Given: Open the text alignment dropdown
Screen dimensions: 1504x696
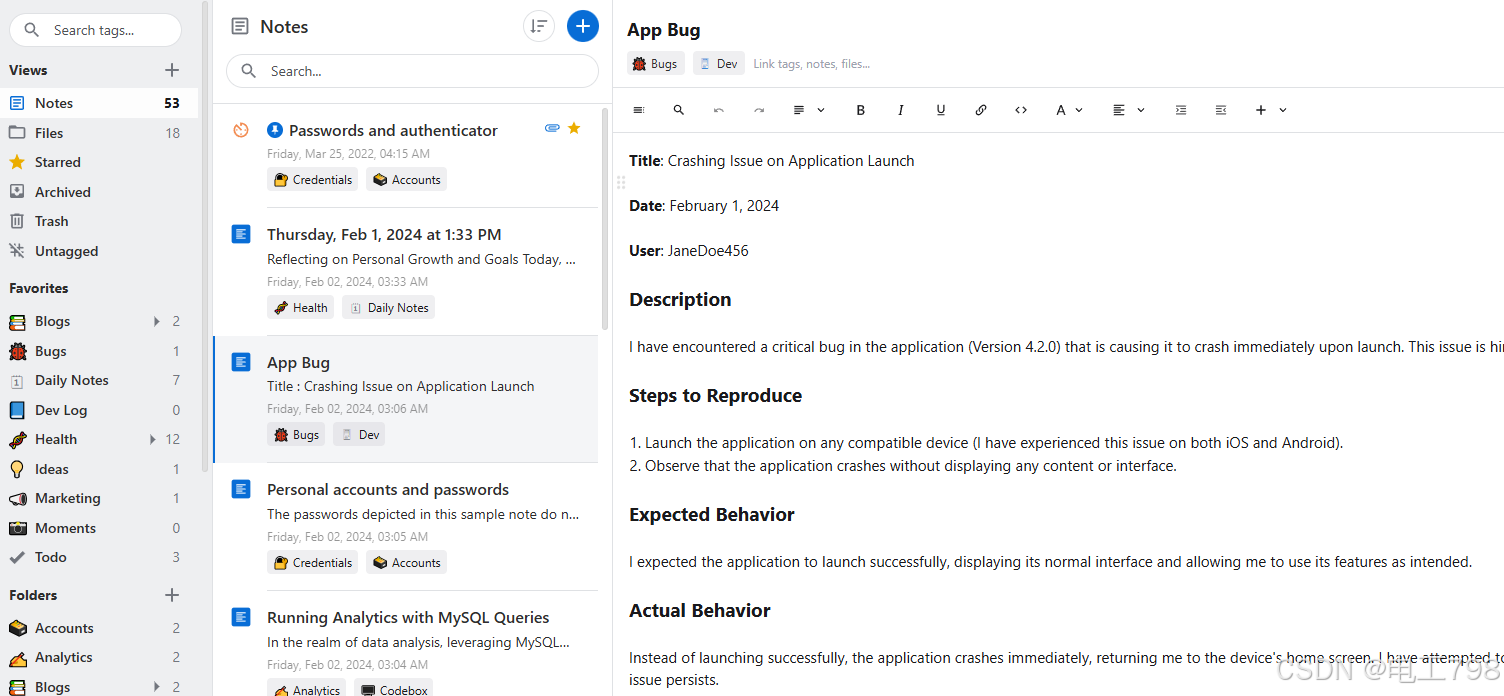Looking at the screenshot, I should click(1128, 110).
